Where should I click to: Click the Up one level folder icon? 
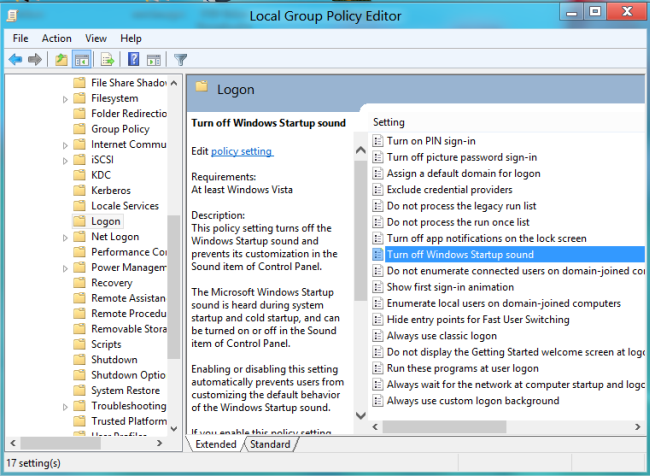[61, 60]
